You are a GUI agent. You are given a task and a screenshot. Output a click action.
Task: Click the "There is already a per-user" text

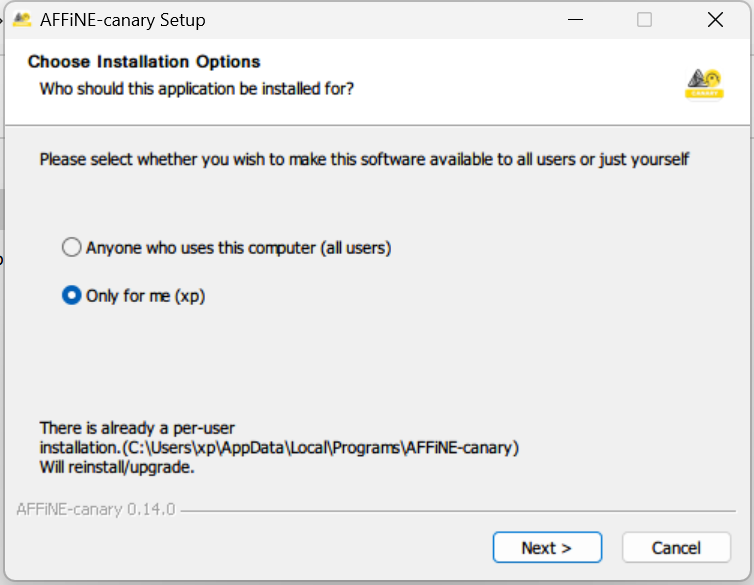[137, 428]
